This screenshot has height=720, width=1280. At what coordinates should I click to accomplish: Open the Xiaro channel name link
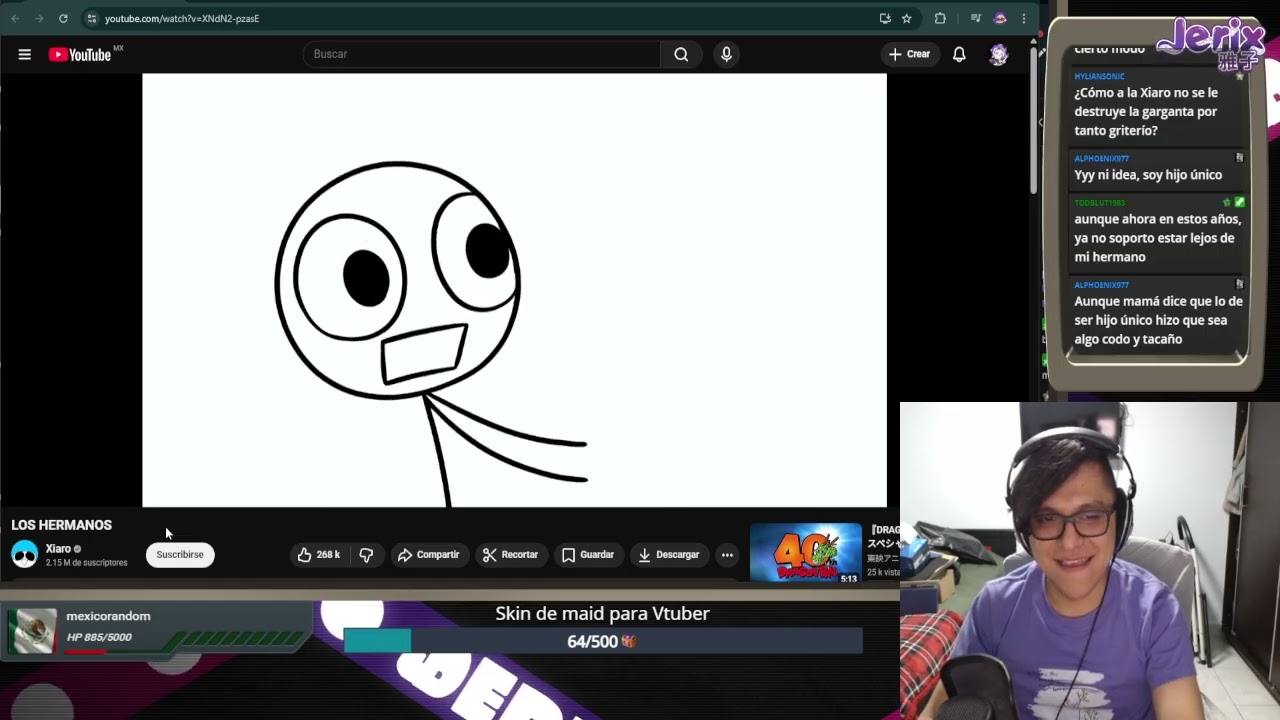click(58, 549)
